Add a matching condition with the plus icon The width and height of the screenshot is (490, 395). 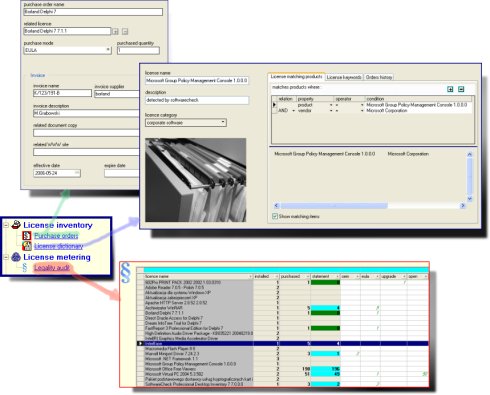tap(450, 89)
